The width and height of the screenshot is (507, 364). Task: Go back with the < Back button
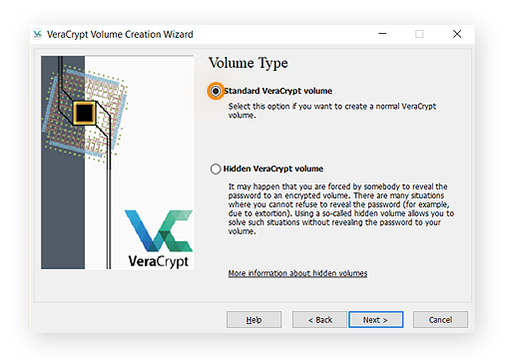(320, 320)
